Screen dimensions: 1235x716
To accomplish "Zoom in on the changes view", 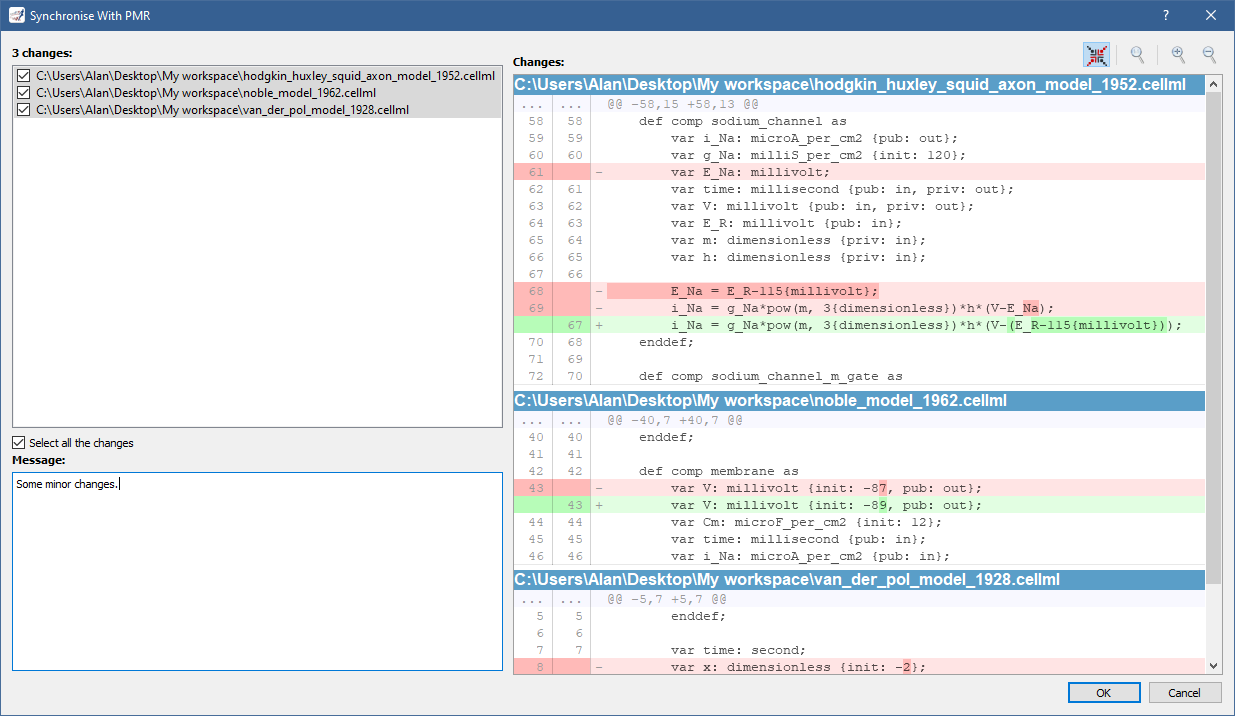I will [1178, 56].
